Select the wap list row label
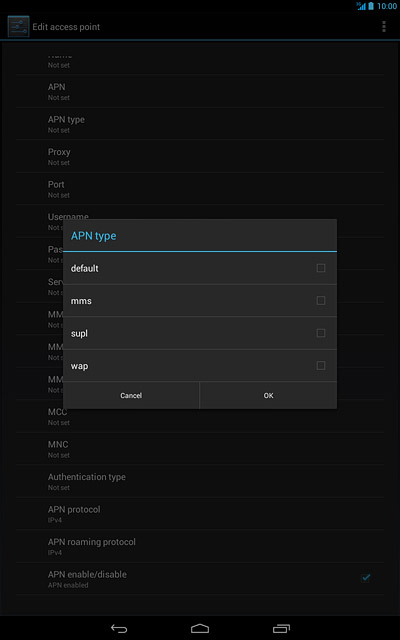Viewport: 400px width, 640px height. tap(79, 366)
